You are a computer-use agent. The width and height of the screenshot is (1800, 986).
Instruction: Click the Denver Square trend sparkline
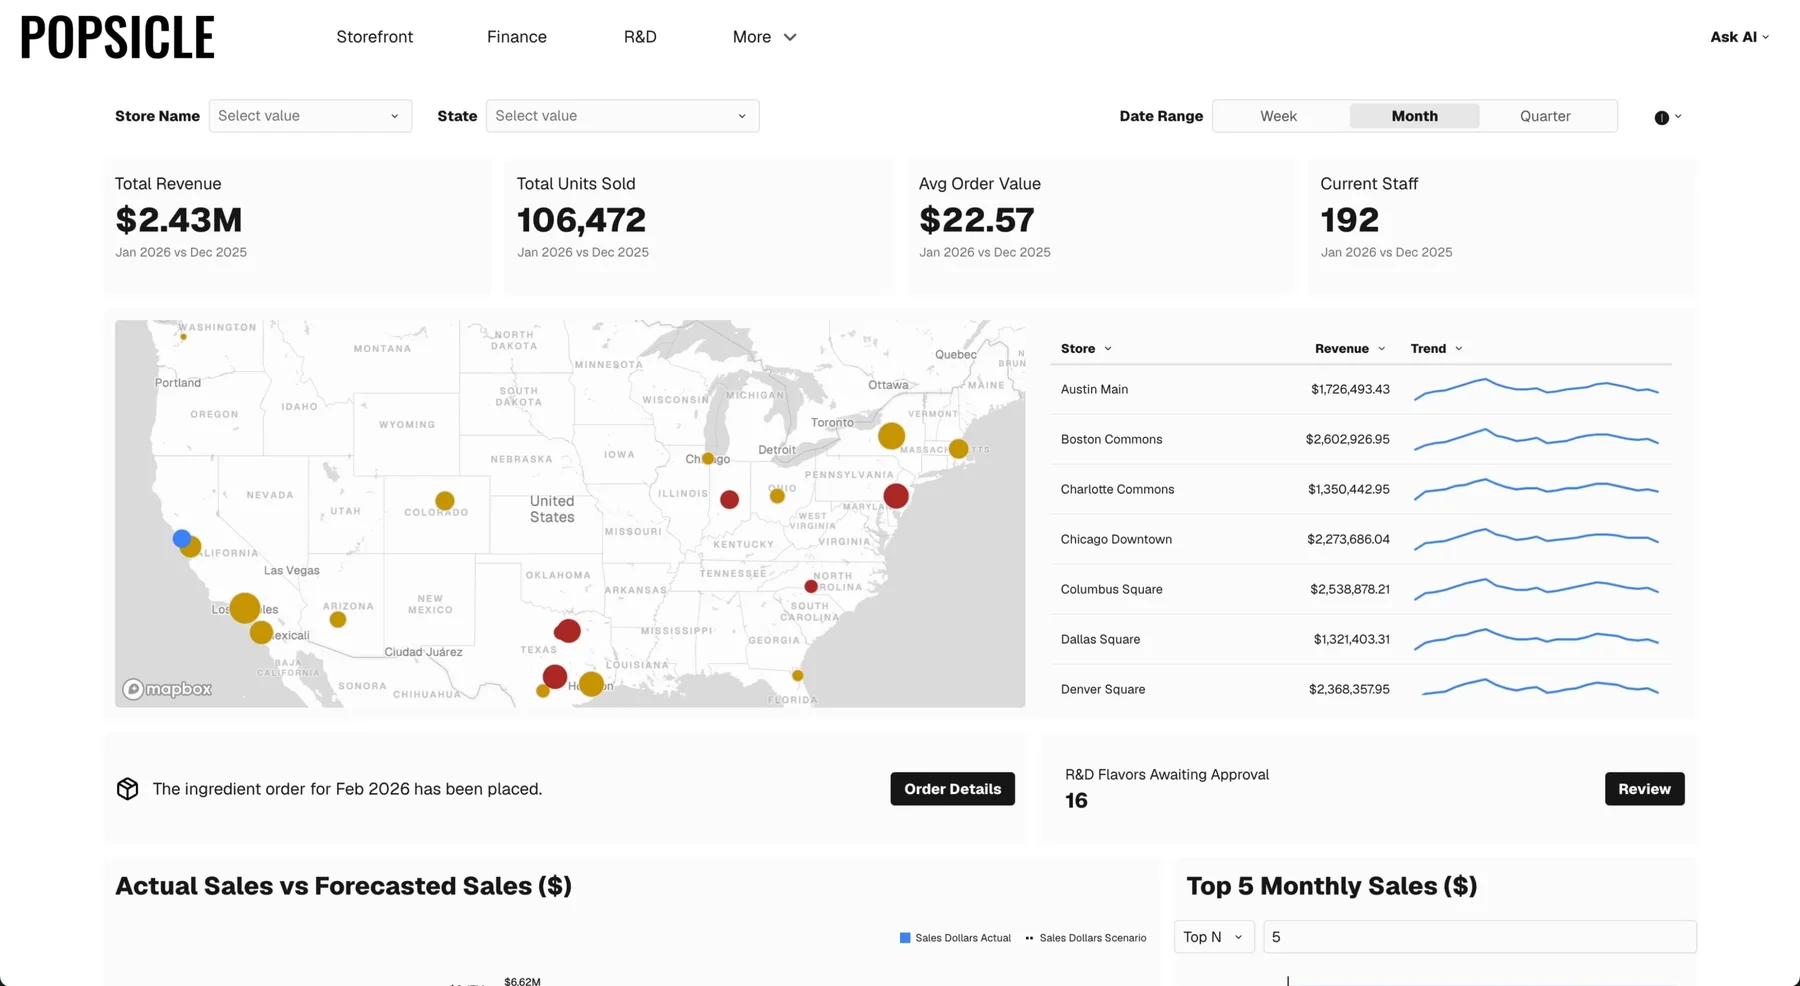point(1540,687)
